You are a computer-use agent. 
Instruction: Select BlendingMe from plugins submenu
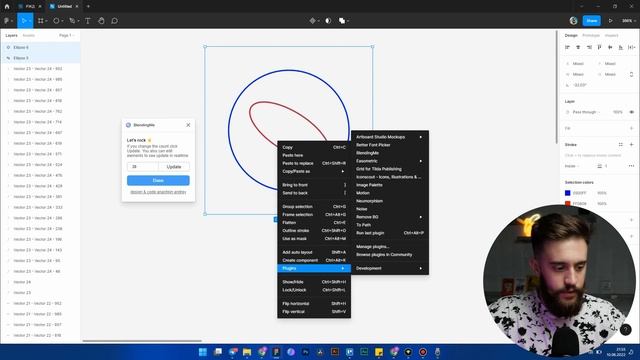pos(389,153)
